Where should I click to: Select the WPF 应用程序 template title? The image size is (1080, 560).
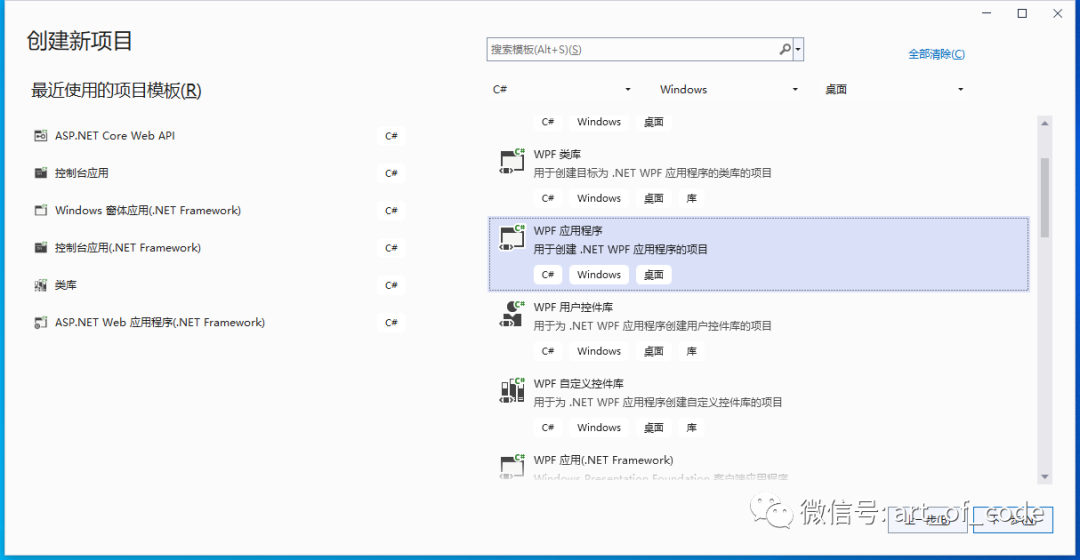(568, 231)
